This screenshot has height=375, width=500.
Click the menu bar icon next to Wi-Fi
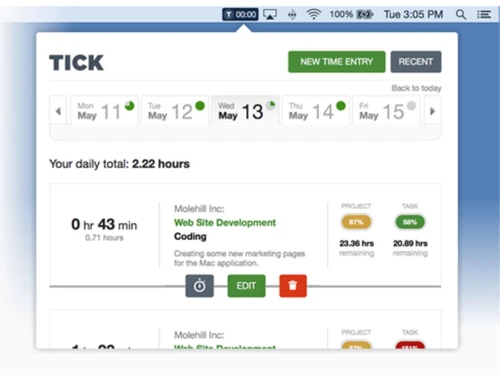pyautogui.click(x=292, y=14)
